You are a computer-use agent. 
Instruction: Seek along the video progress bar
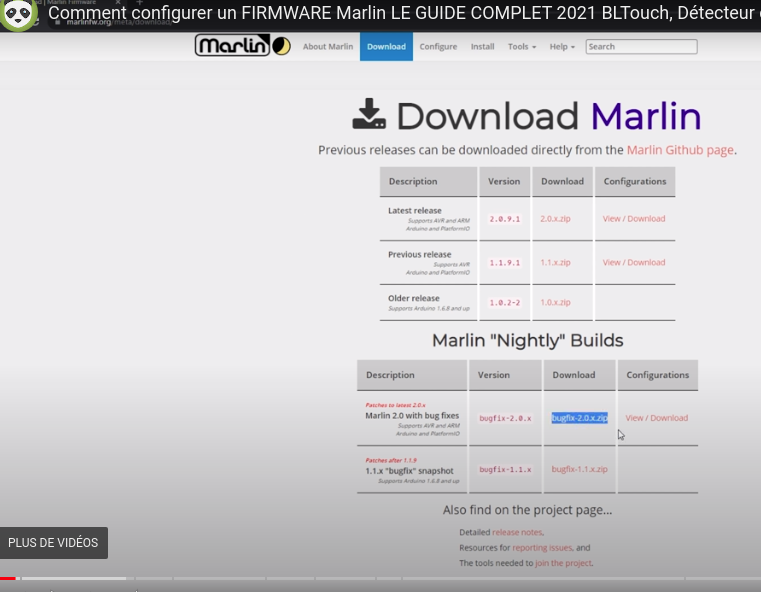[x=380, y=578]
